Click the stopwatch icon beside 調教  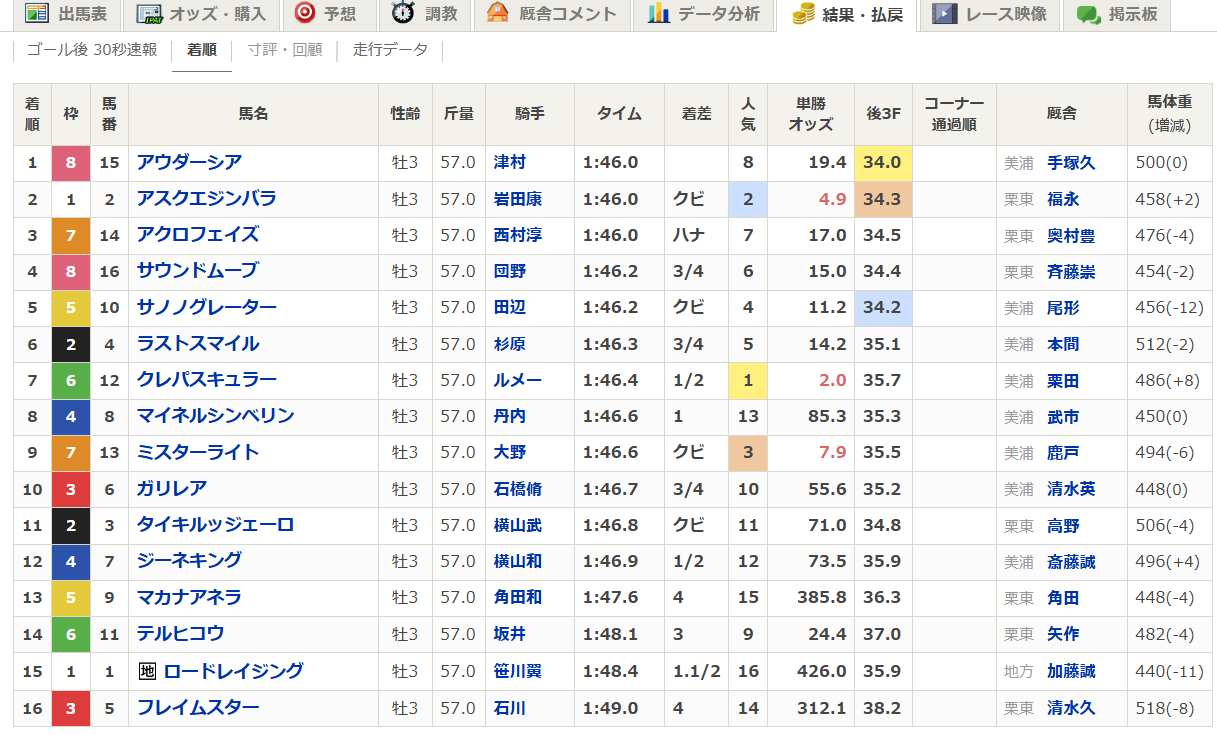coord(404,13)
